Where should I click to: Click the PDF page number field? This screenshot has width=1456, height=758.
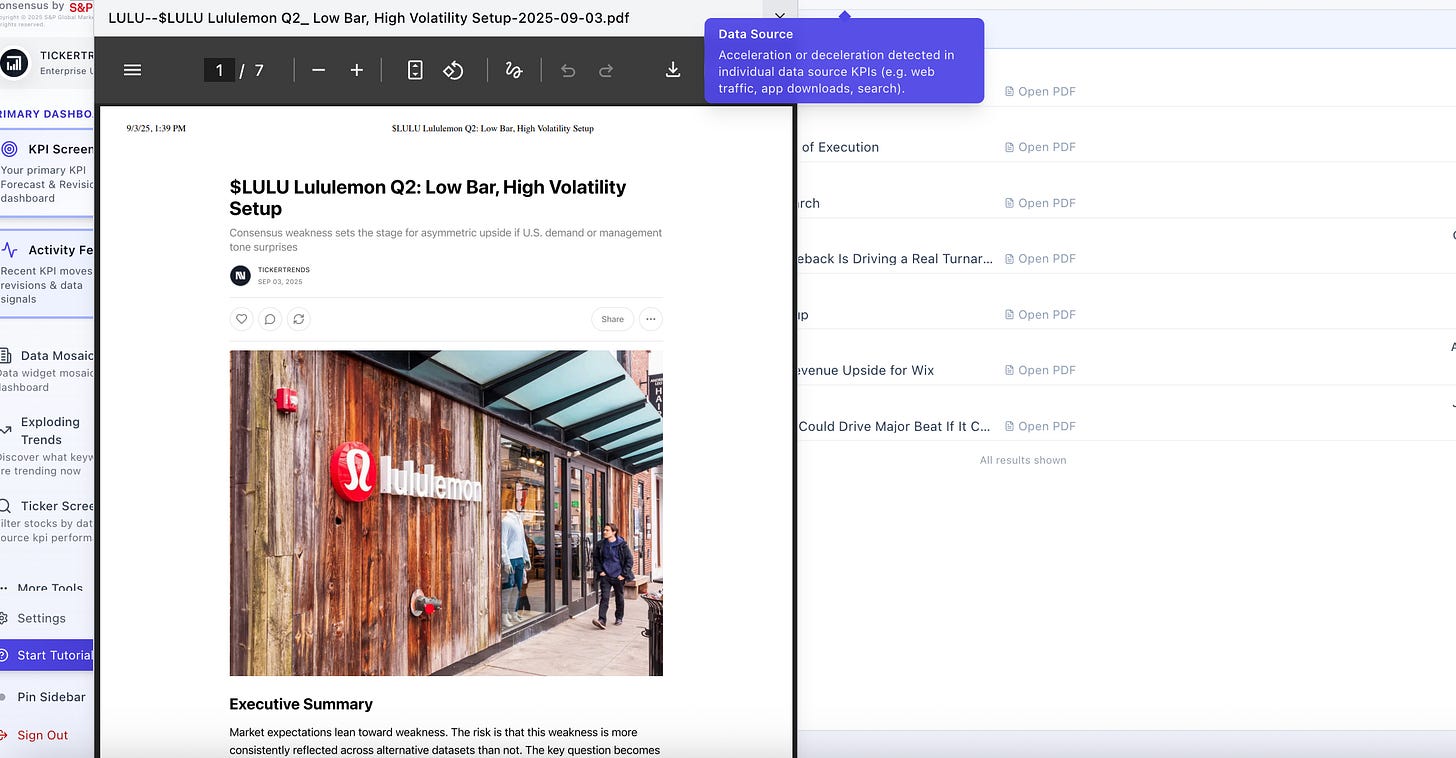pyautogui.click(x=219, y=70)
